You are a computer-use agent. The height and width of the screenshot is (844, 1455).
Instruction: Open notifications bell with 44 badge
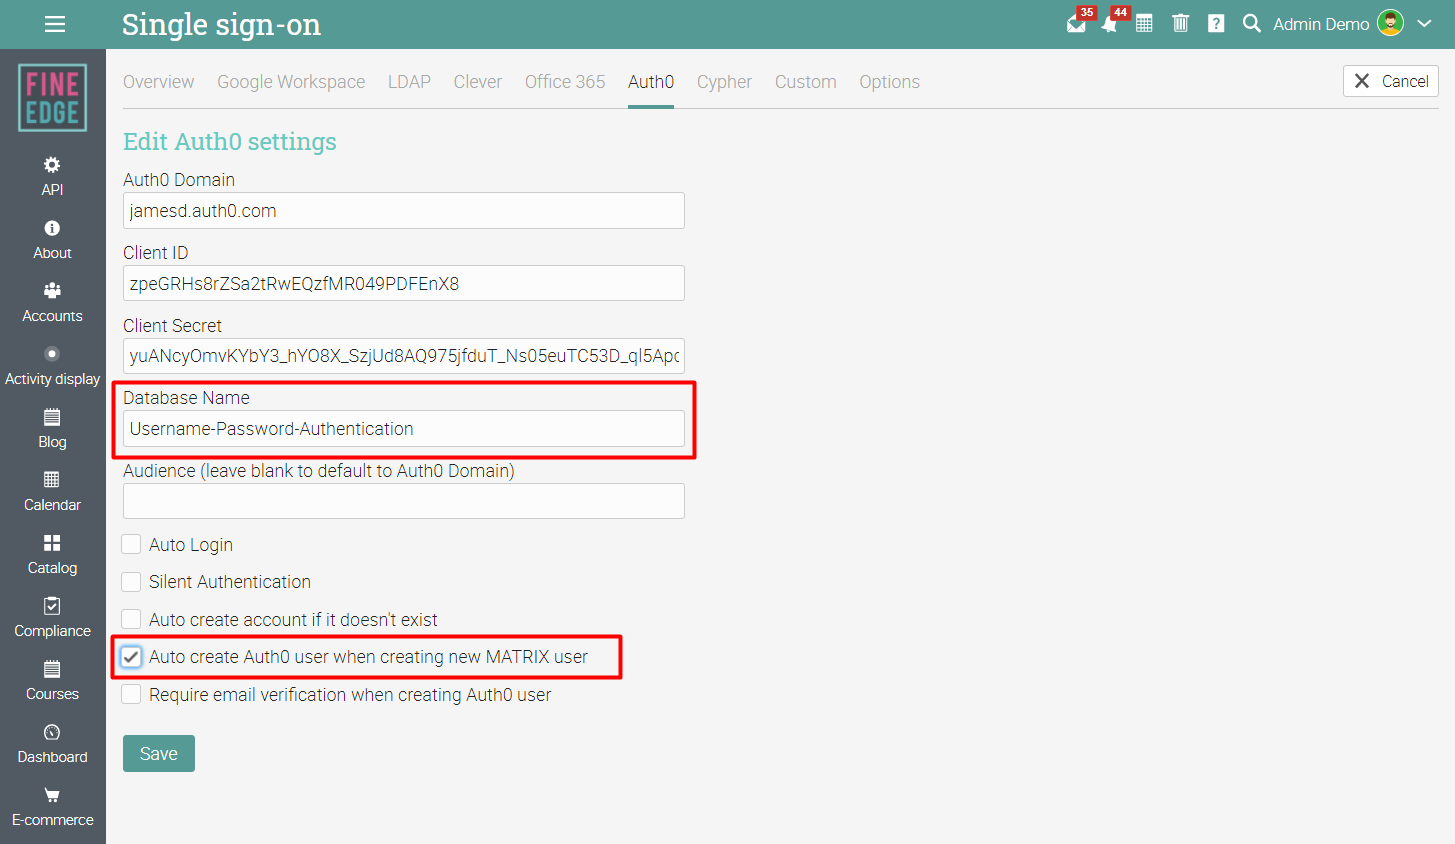[x=1110, y=24]
